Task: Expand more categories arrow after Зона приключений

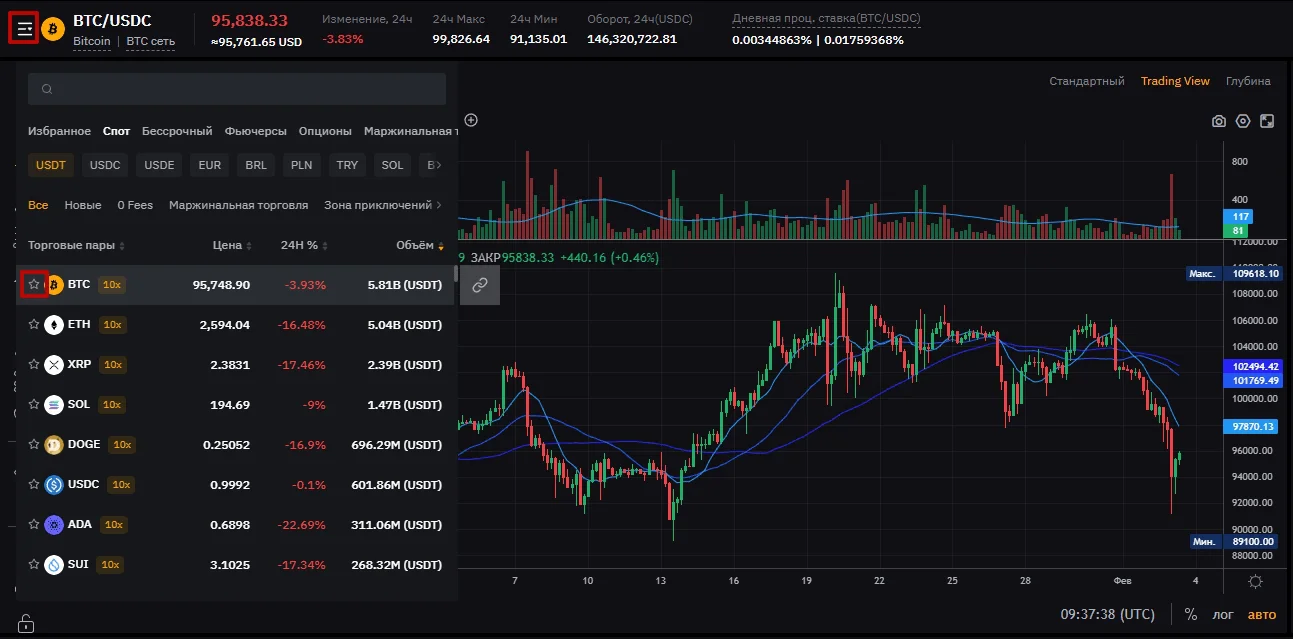Action: click(x=440, y=205)
